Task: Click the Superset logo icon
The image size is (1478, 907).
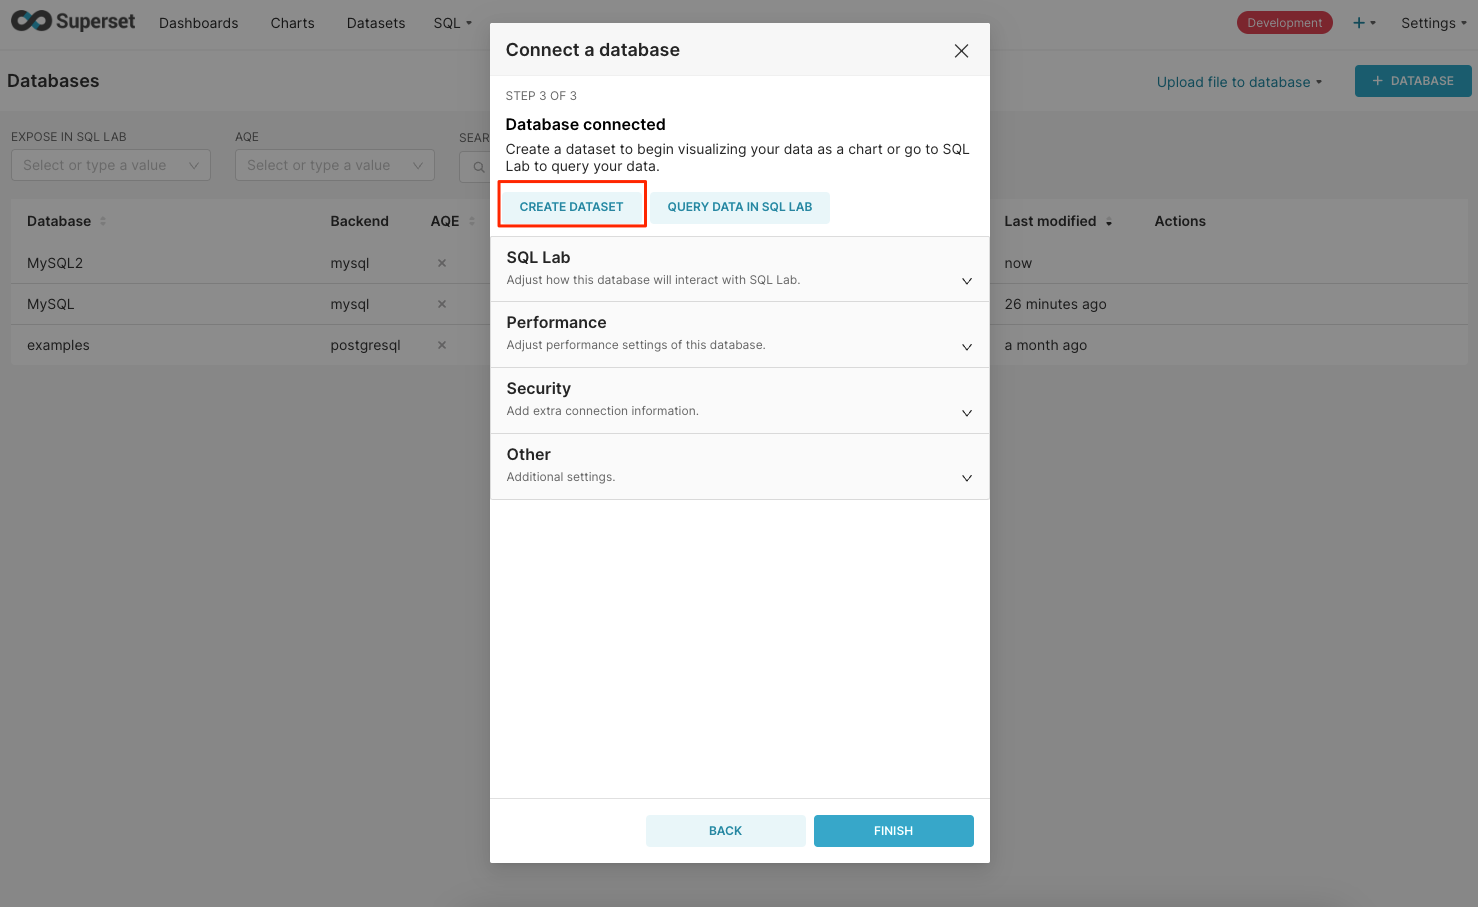Action: pos(31,21)
